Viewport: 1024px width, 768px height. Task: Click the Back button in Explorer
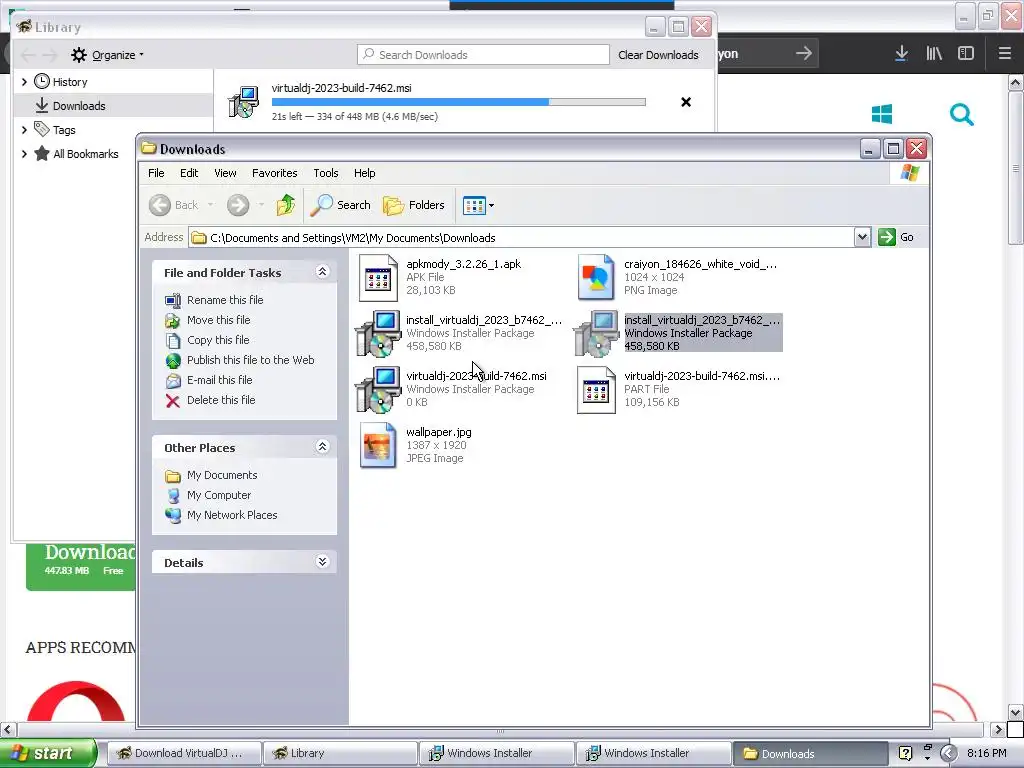174,205
